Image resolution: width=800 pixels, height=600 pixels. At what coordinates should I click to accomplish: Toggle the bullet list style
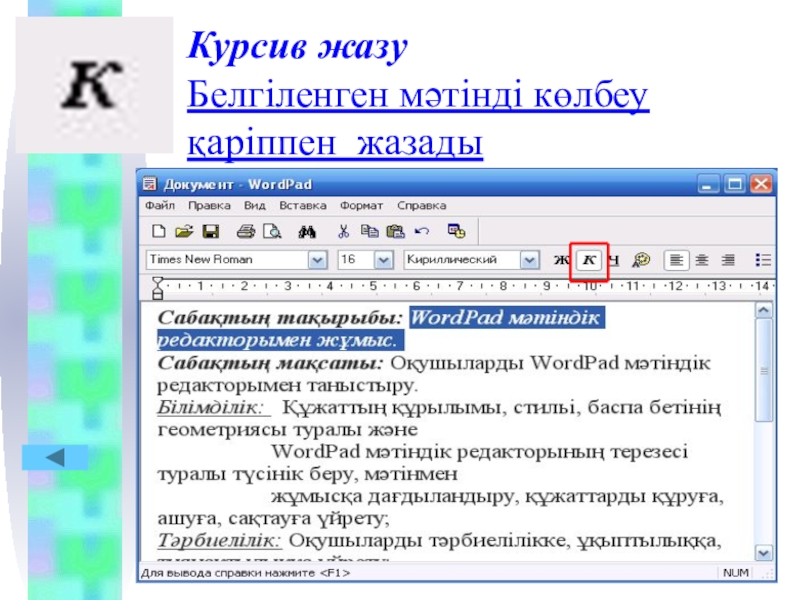click(763, 260)
